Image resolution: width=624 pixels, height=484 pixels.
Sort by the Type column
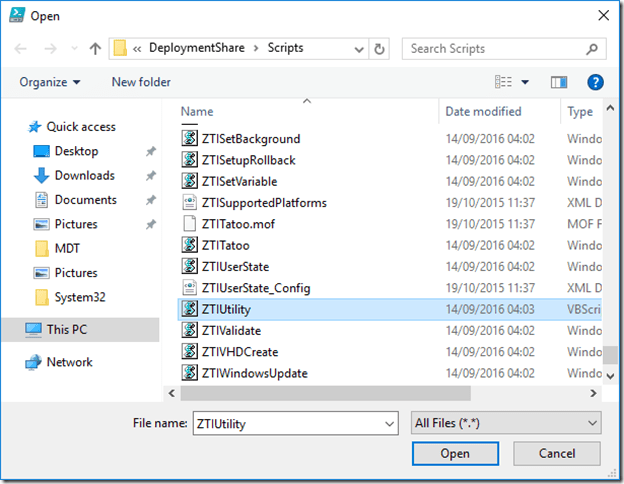pyautogui.click(x=580, y=112)
